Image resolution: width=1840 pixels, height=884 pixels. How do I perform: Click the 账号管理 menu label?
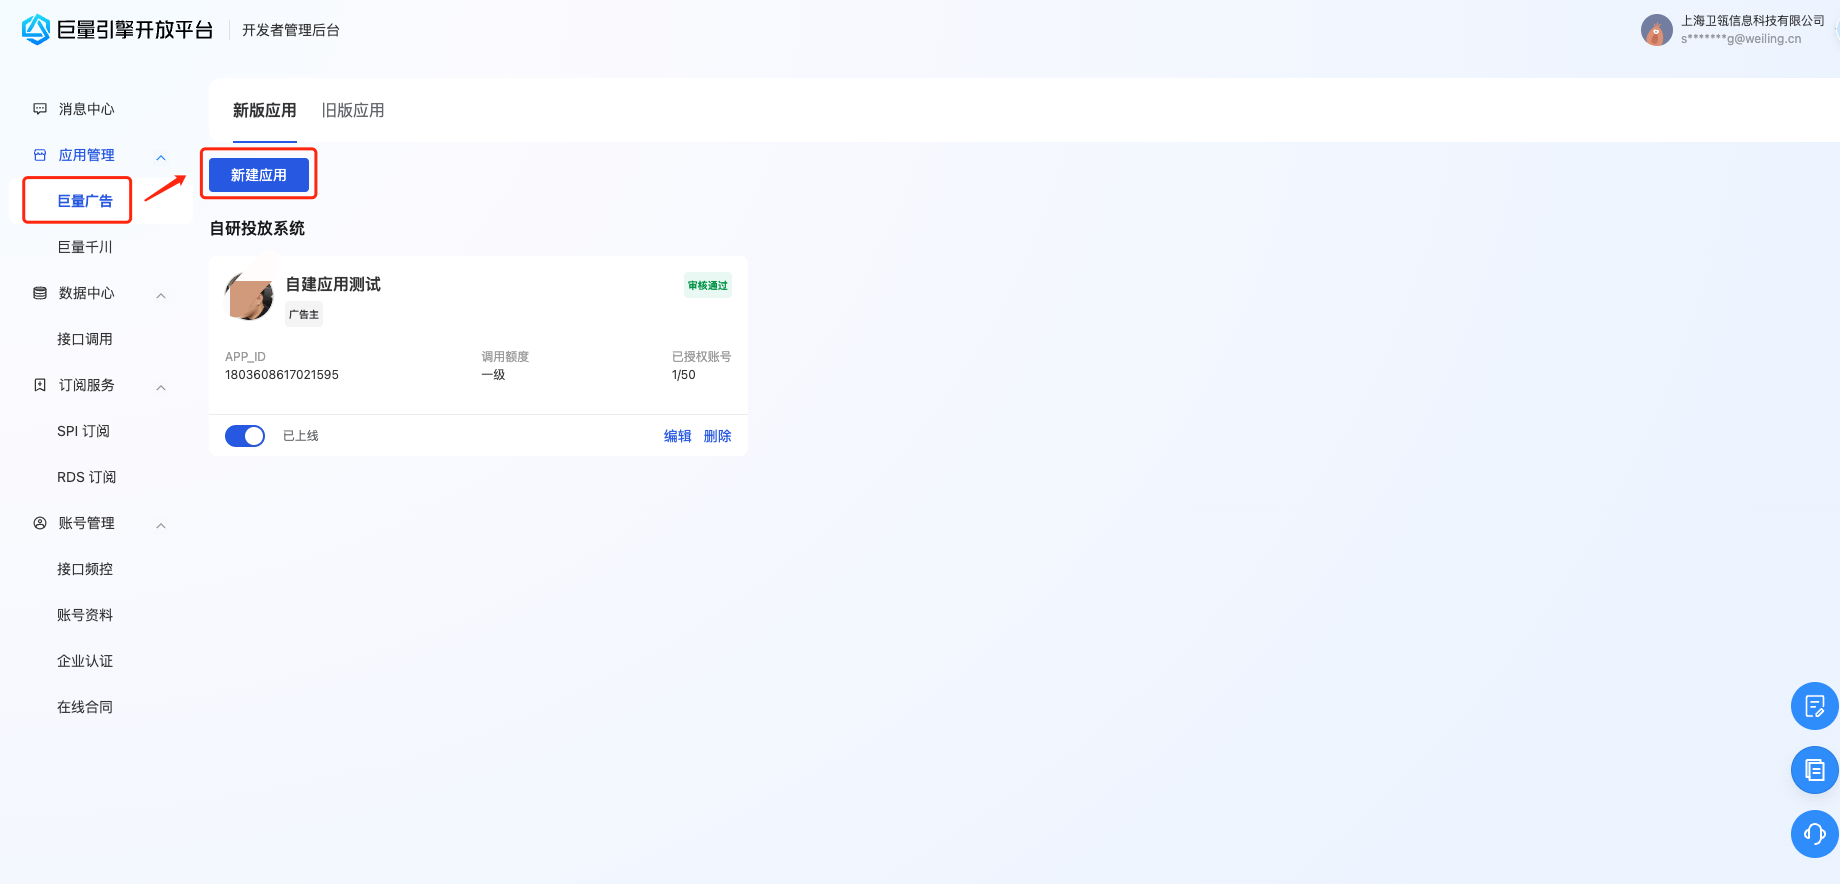coord(87,523)
